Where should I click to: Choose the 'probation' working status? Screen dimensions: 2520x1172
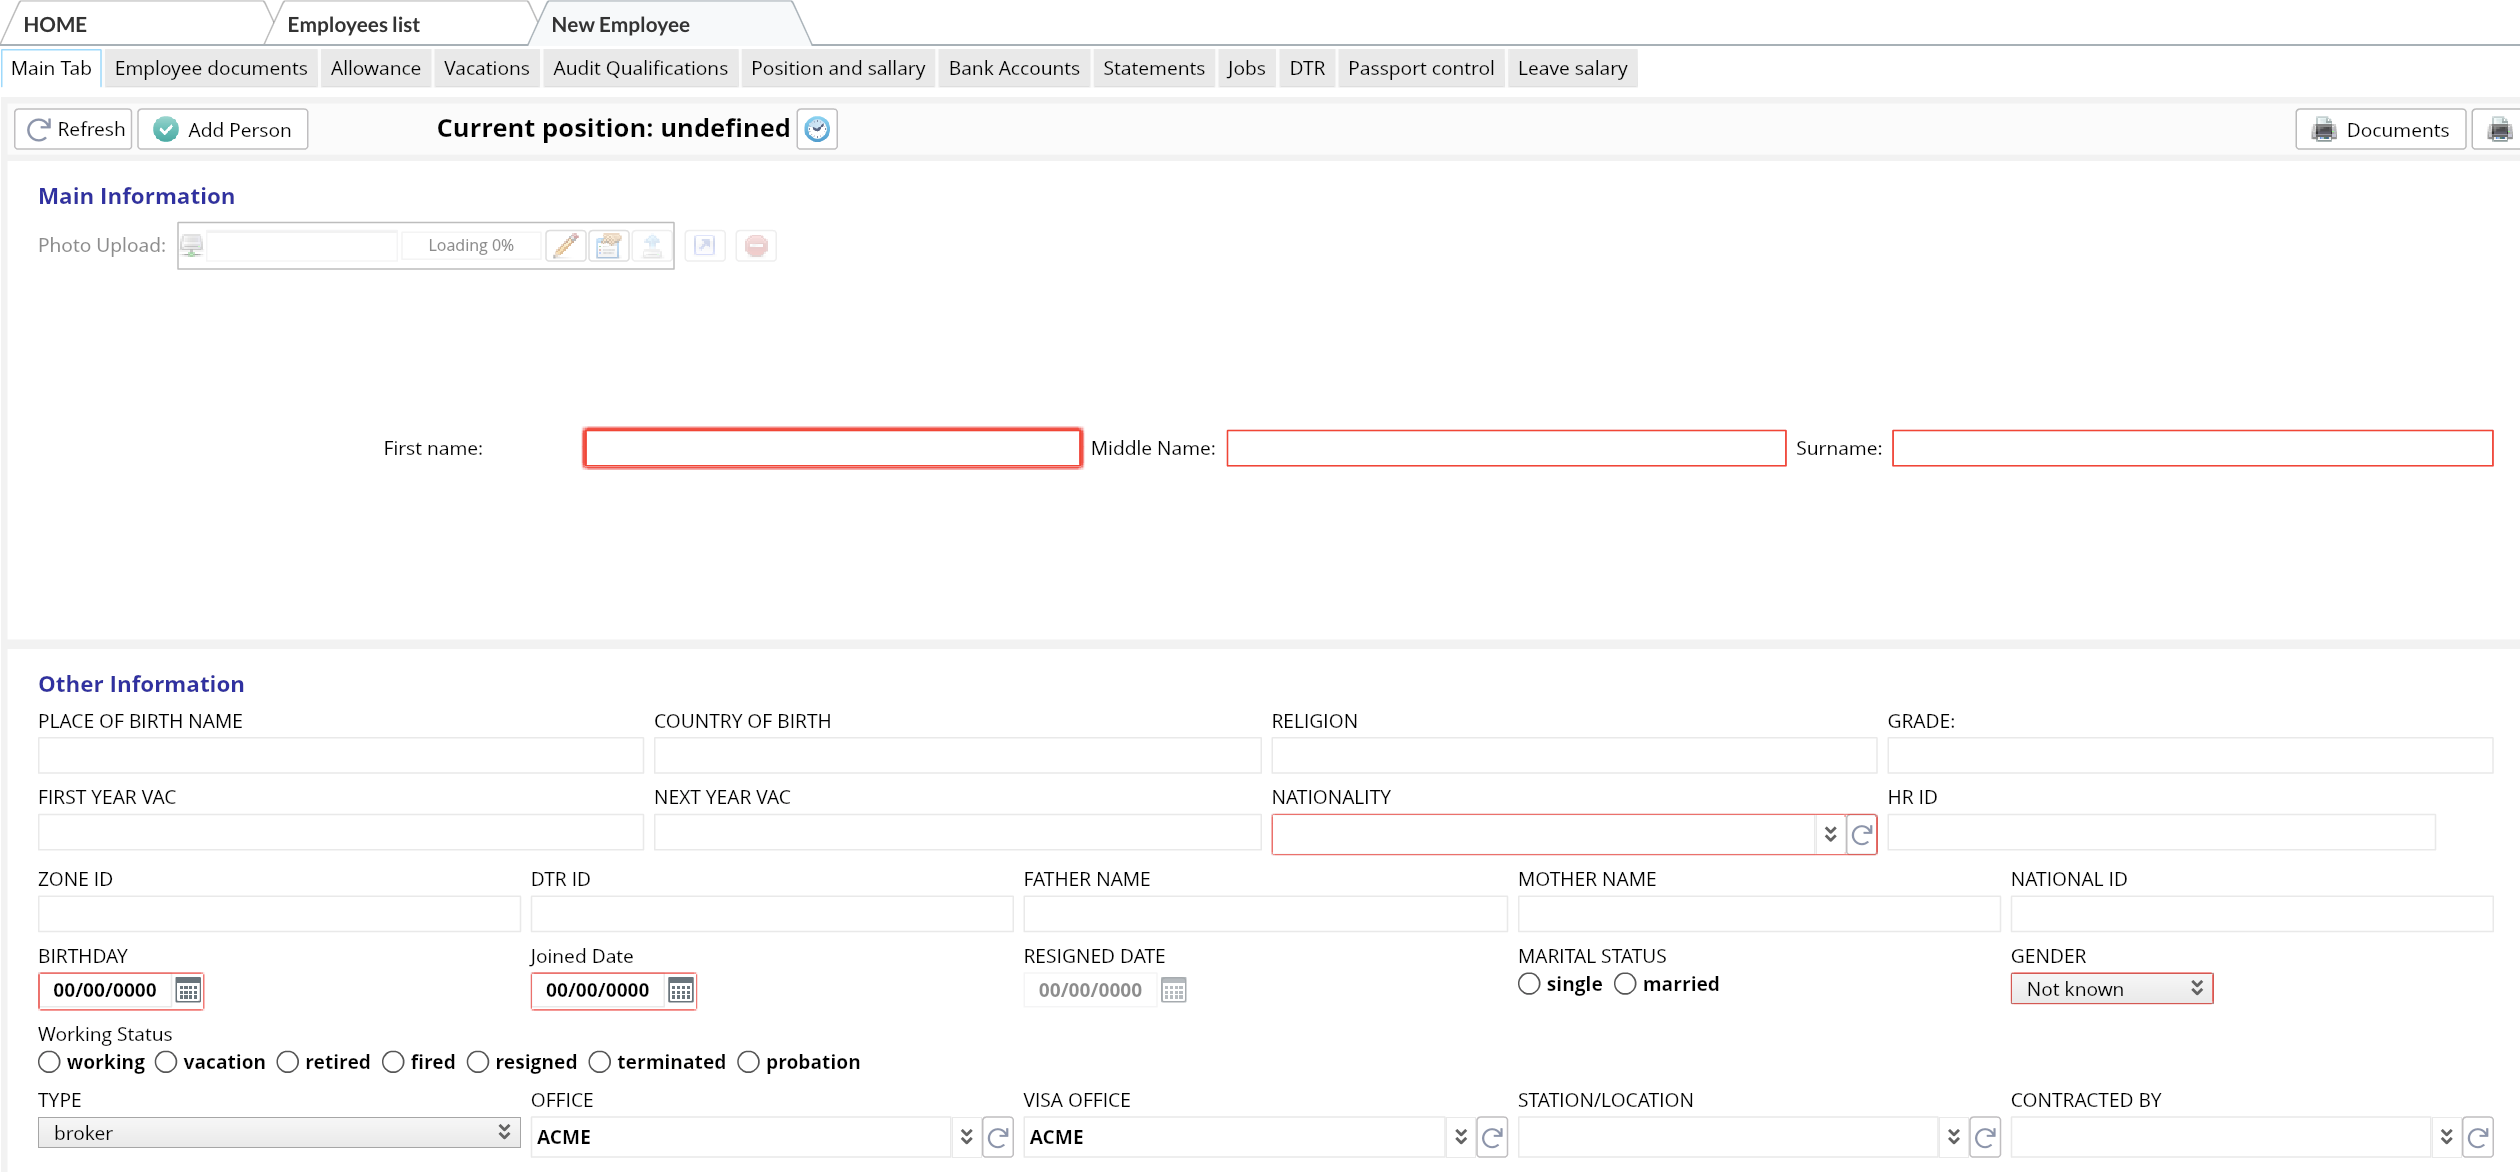748,1061
